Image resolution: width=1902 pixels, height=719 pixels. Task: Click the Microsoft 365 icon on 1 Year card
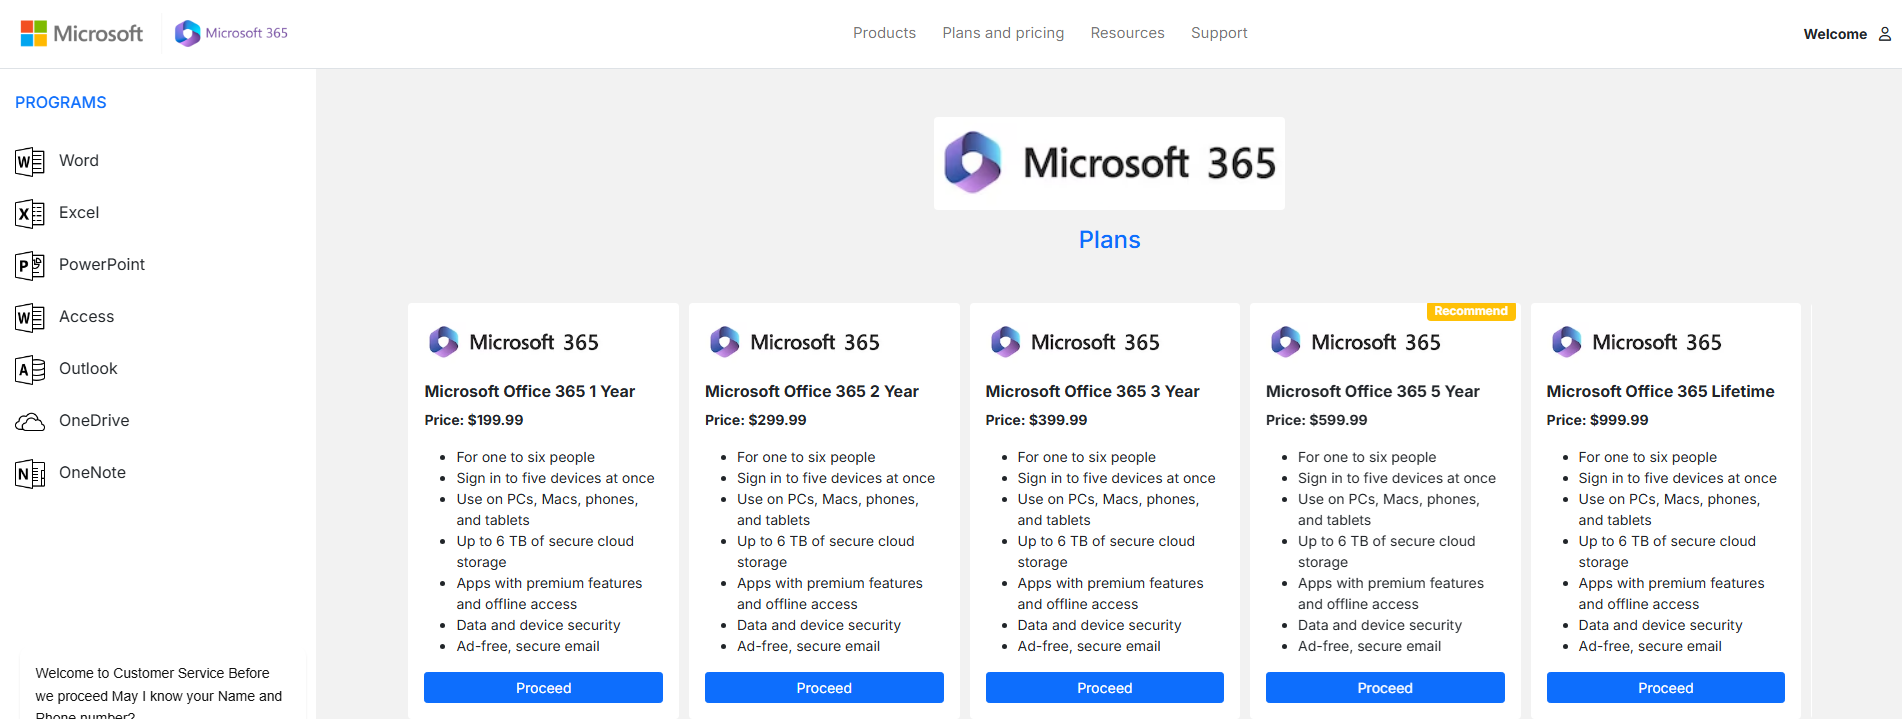pyautogui.click(x=443, y=342)
